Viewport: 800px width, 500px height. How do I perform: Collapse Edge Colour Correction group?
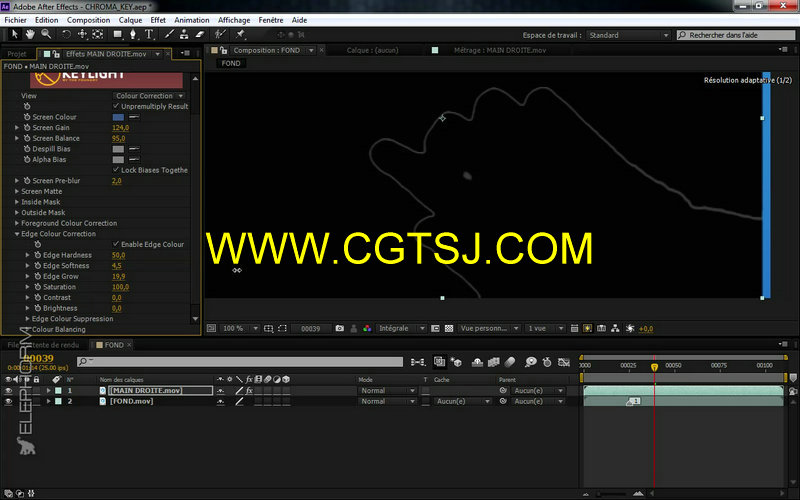pos(17,234)
